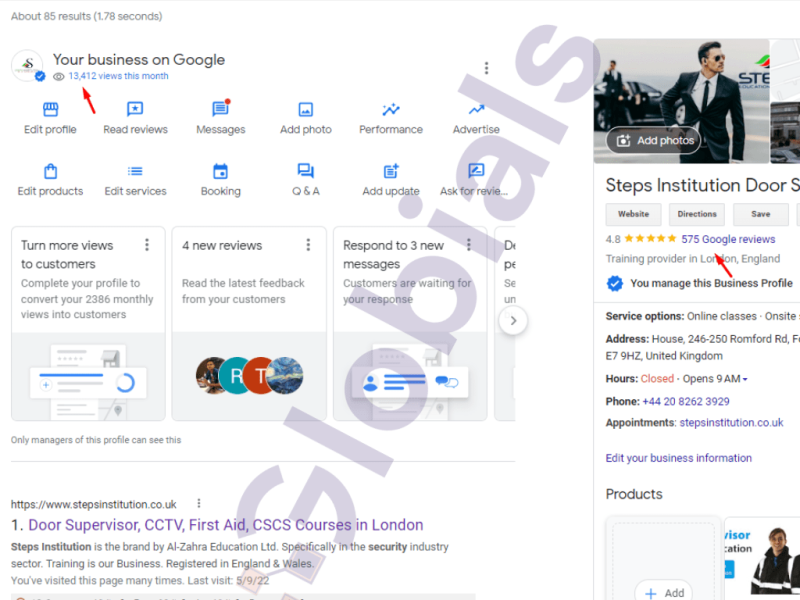Click the eye views icon
The width and height of the screenshot is (800, 600).
pyautogui.click(x=59, y=77)
